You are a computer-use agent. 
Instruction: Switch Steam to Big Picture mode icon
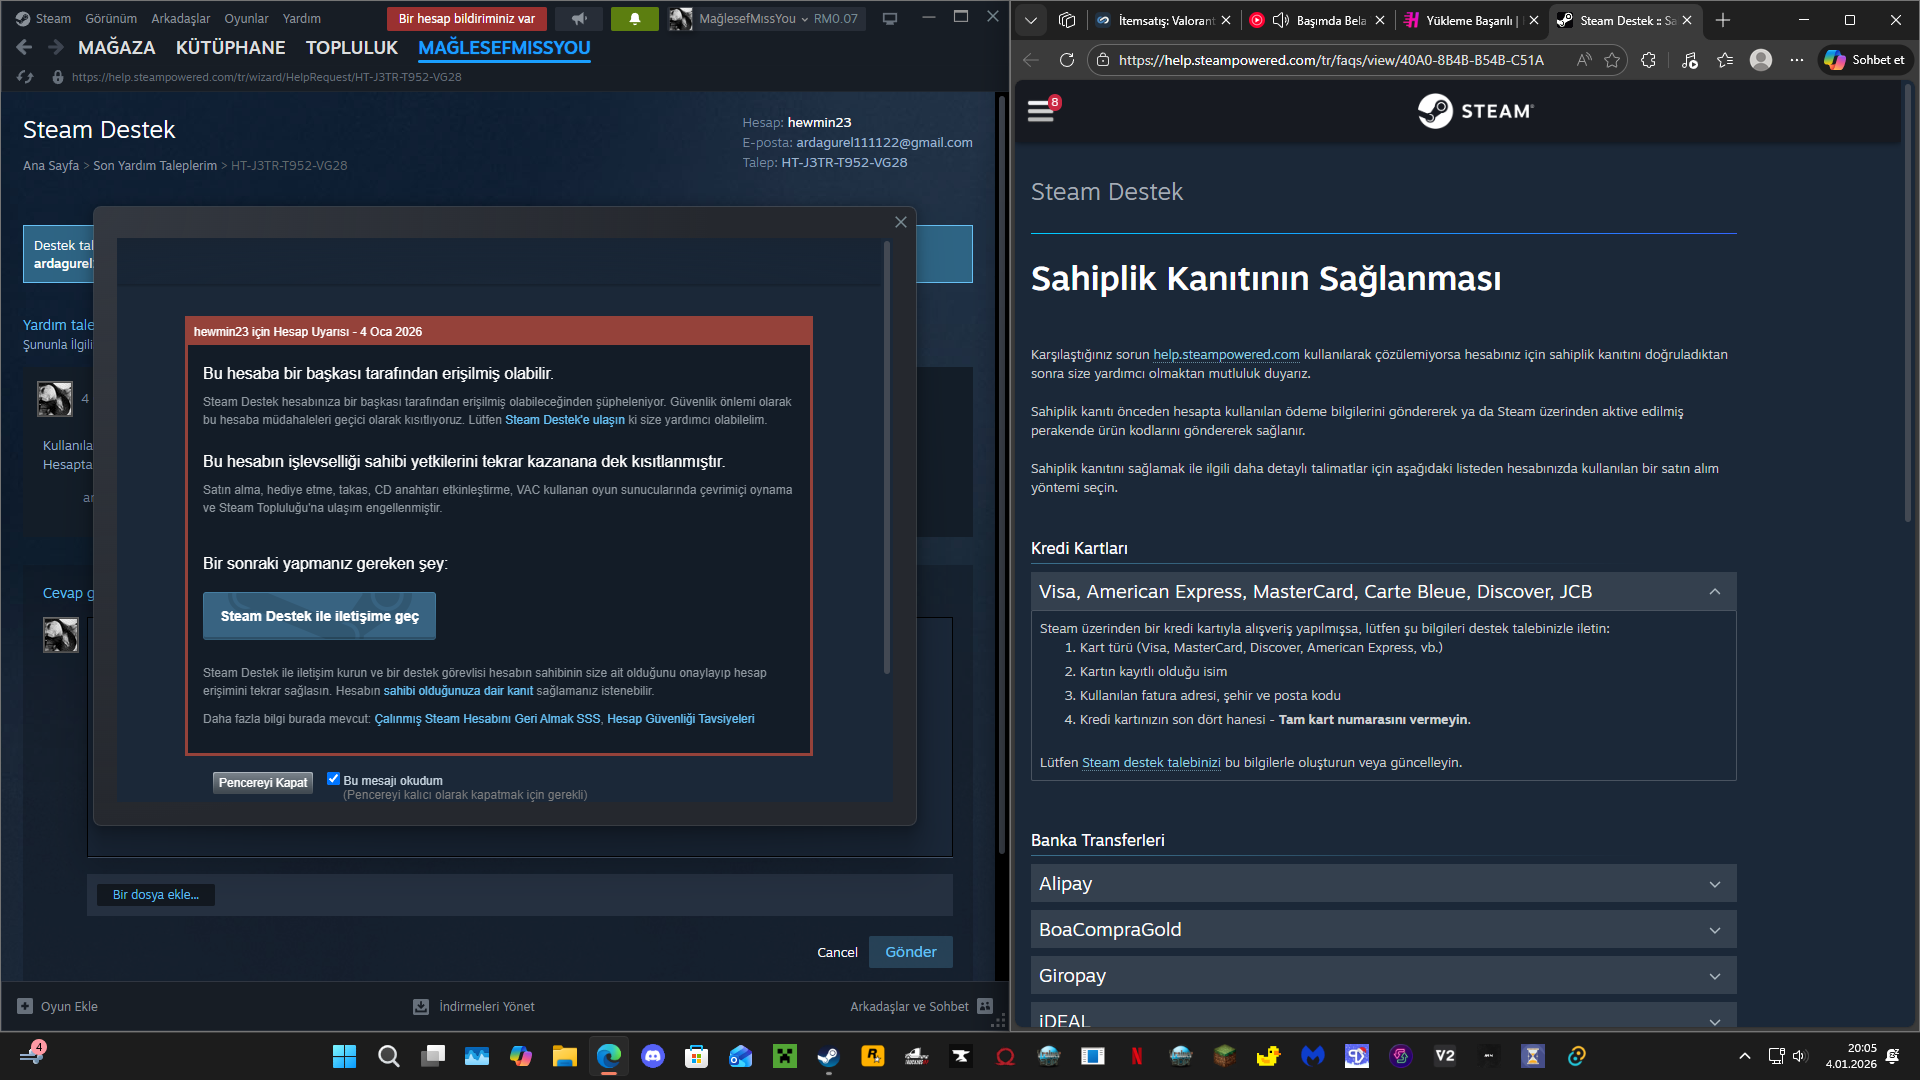pyautogui.click(x=890, y=19)
